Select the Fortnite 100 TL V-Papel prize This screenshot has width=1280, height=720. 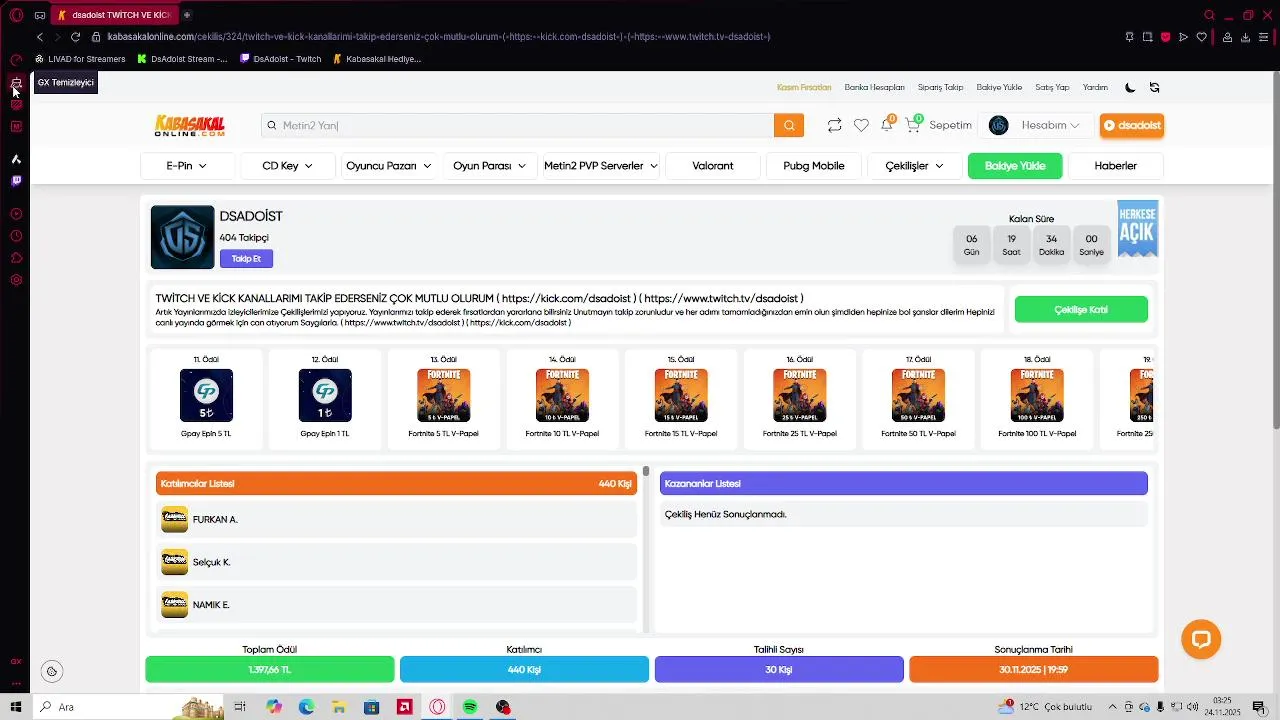click(1037, 400)
